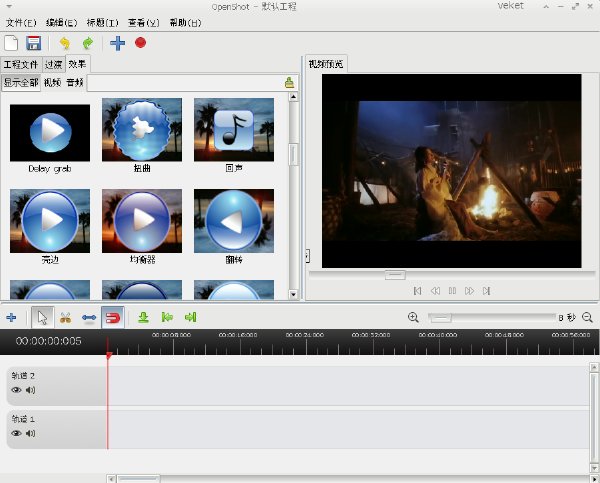600x483 pixels.
Task: Jump to the next marker
Action: click(190, 317)
